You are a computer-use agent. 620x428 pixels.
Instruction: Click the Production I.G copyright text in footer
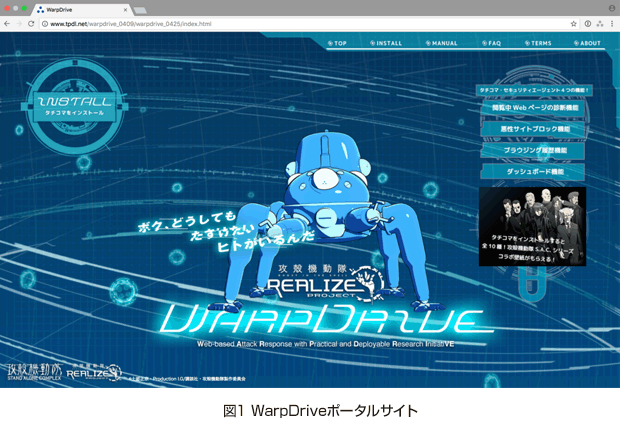[187, 379]
